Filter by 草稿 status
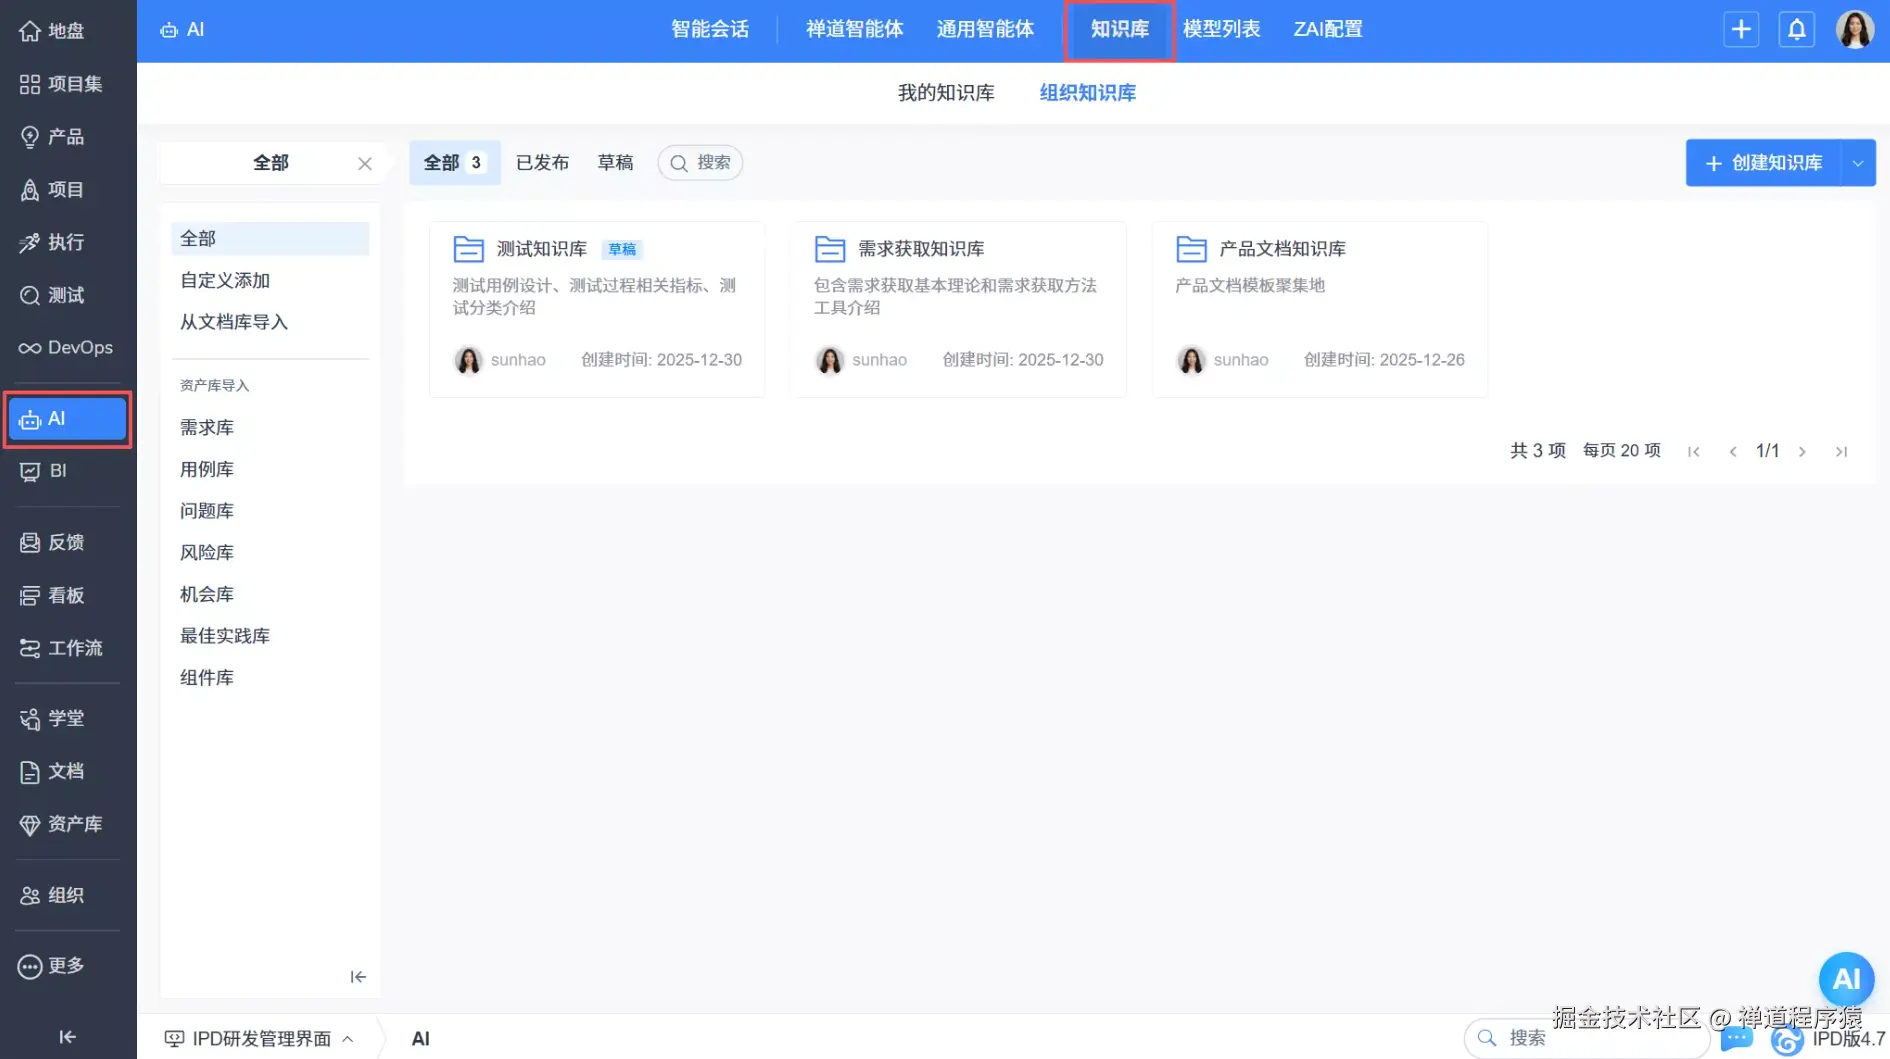This screenshot has width=1890, height=1059. [x=615, y=163]
